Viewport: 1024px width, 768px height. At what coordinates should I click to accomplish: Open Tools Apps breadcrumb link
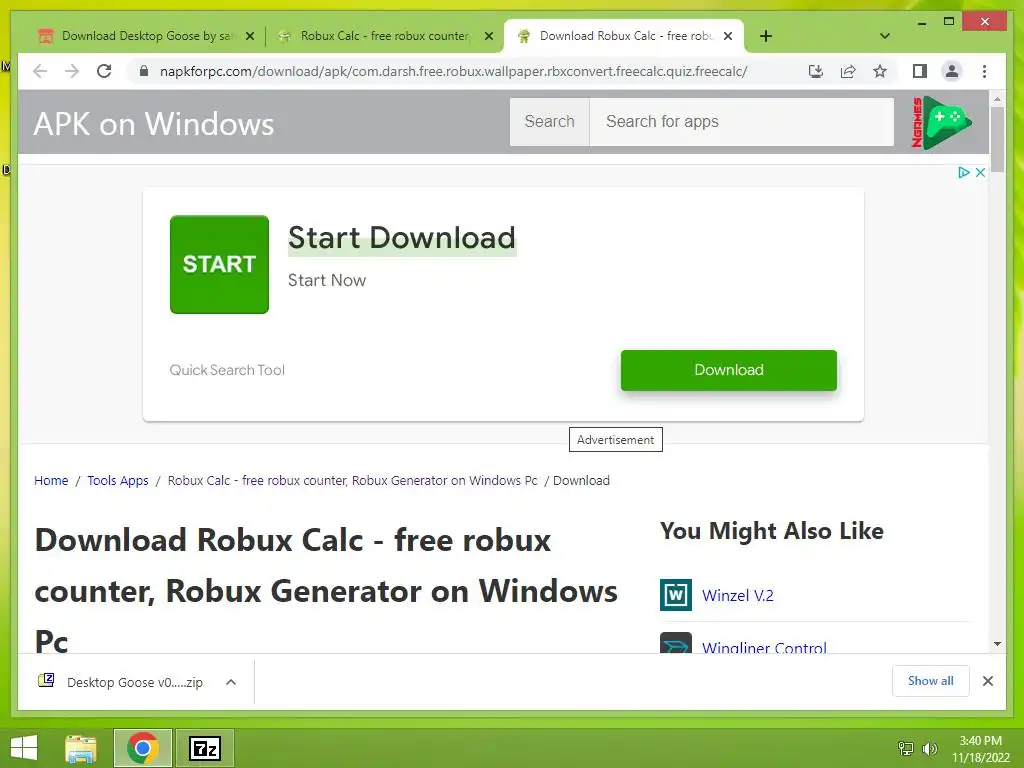(x=118, y=481)
